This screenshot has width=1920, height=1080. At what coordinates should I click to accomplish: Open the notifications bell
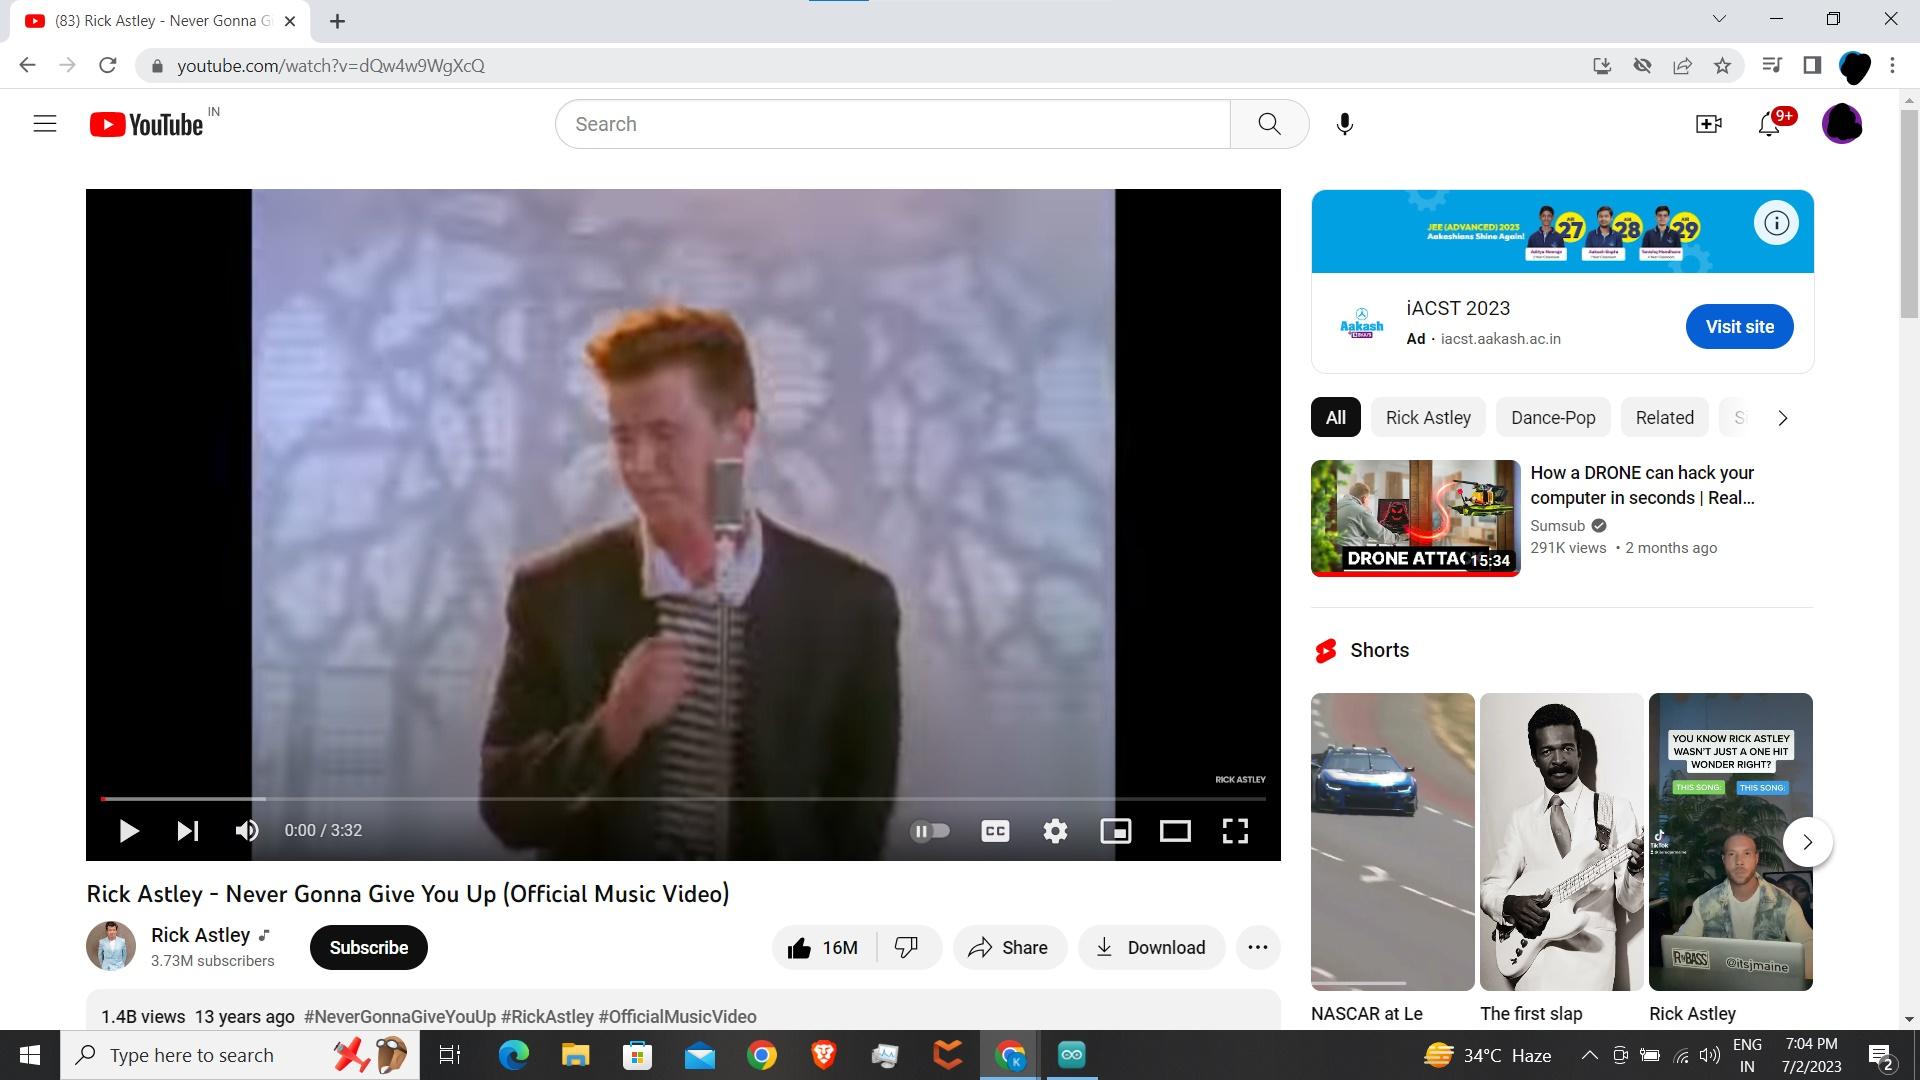(x=1769, y=123)
